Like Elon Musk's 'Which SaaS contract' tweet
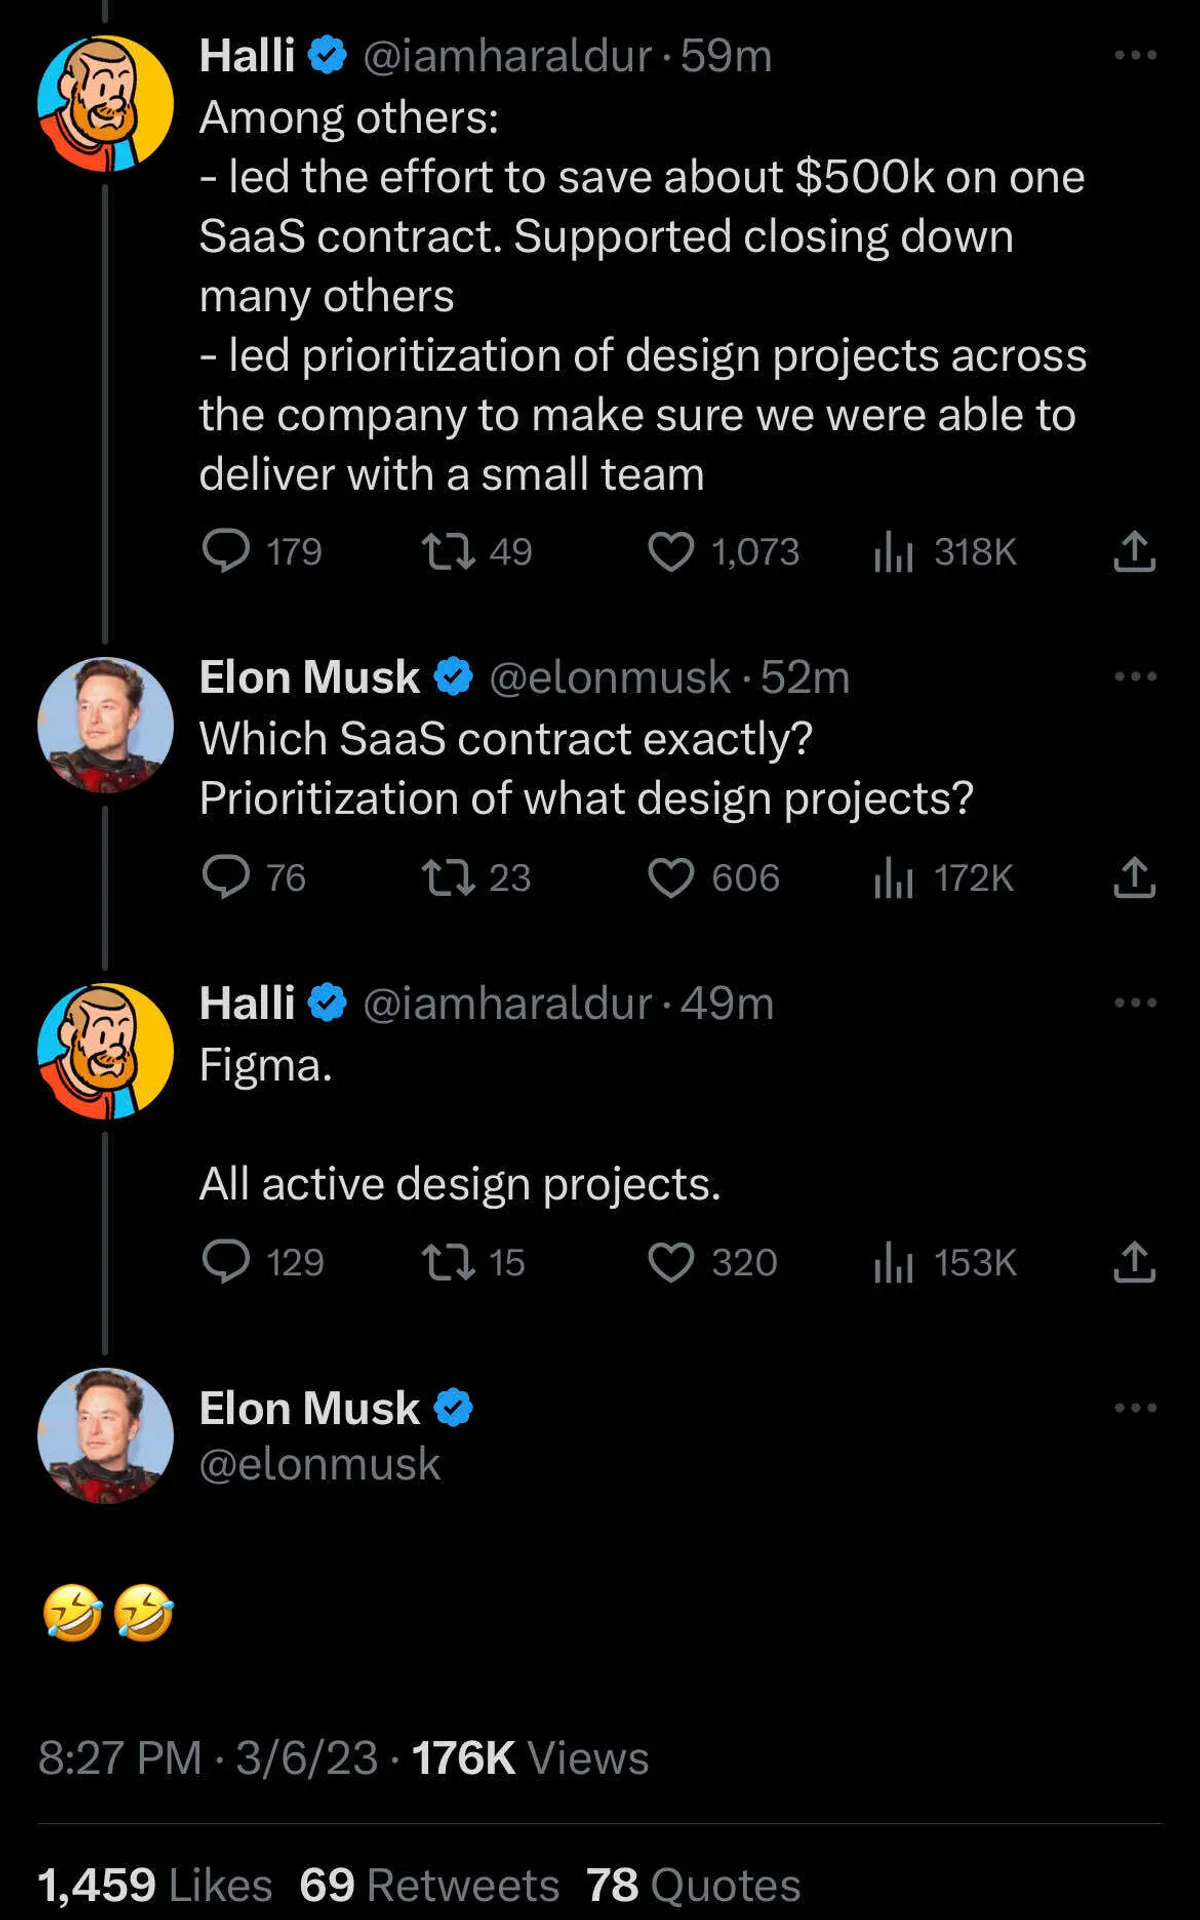Image resolution: width=1200 pixels, height=1920 pixels. point(670,878)
